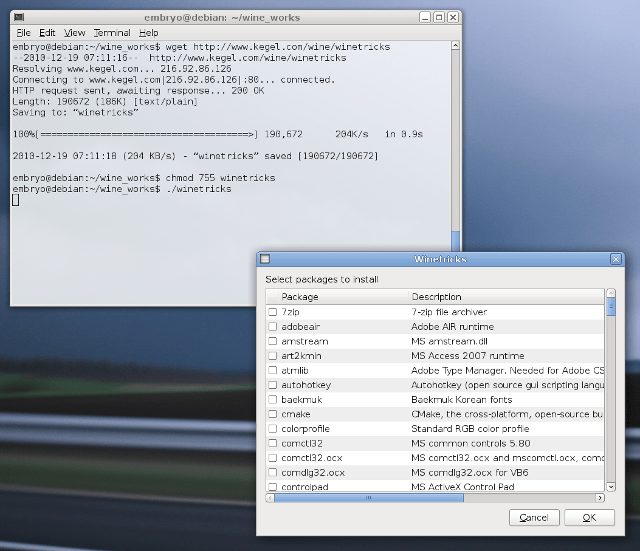640x551 pixels.
Task: Click the 'Select packages to install' label
Action: tap(322, 279)
